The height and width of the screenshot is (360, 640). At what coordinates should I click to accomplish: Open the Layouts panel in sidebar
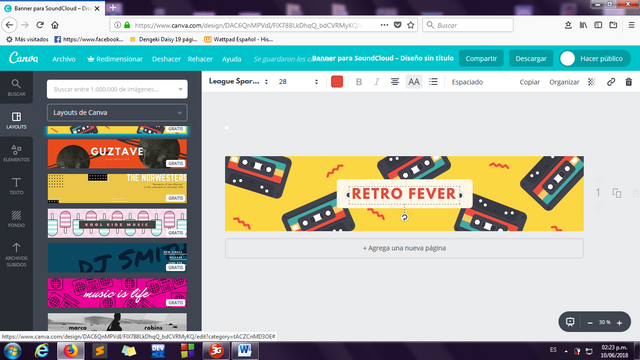(x=16, y=120)
